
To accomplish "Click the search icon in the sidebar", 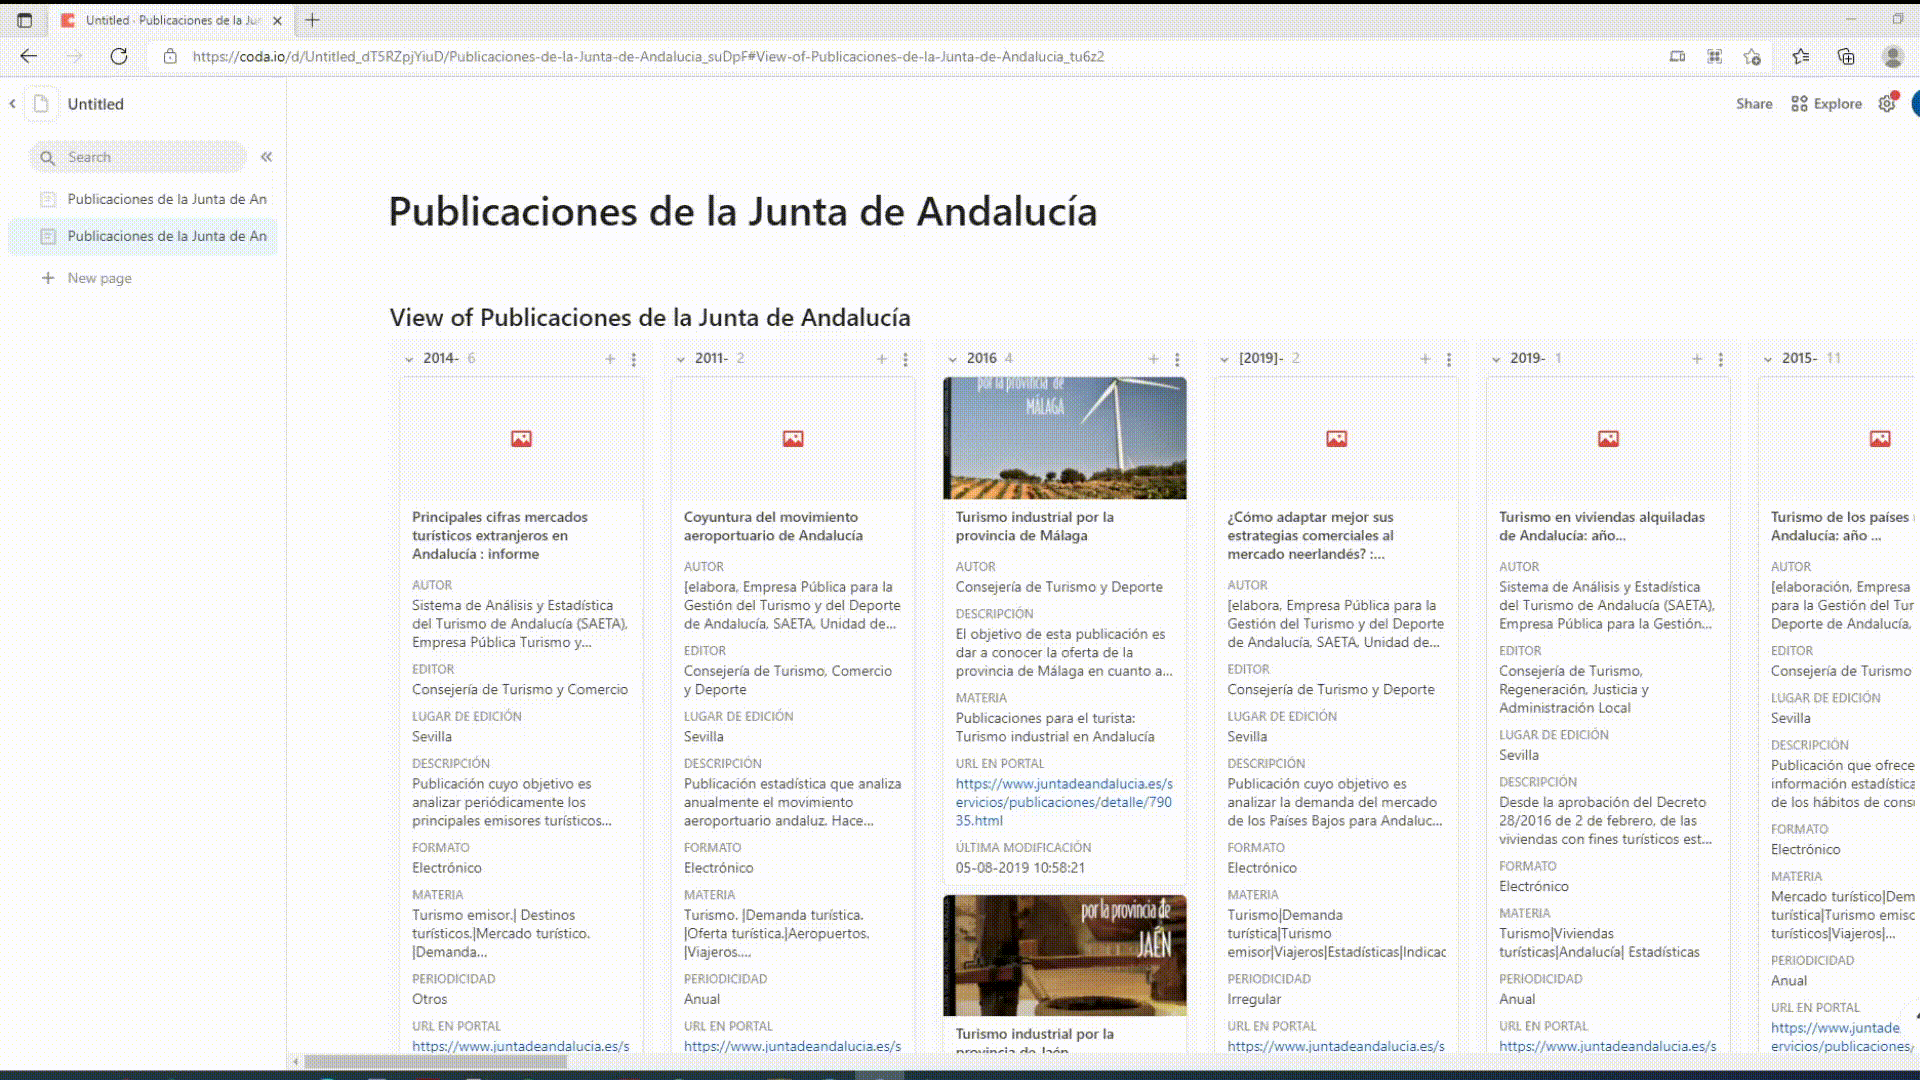I will [x=48, y=157].
